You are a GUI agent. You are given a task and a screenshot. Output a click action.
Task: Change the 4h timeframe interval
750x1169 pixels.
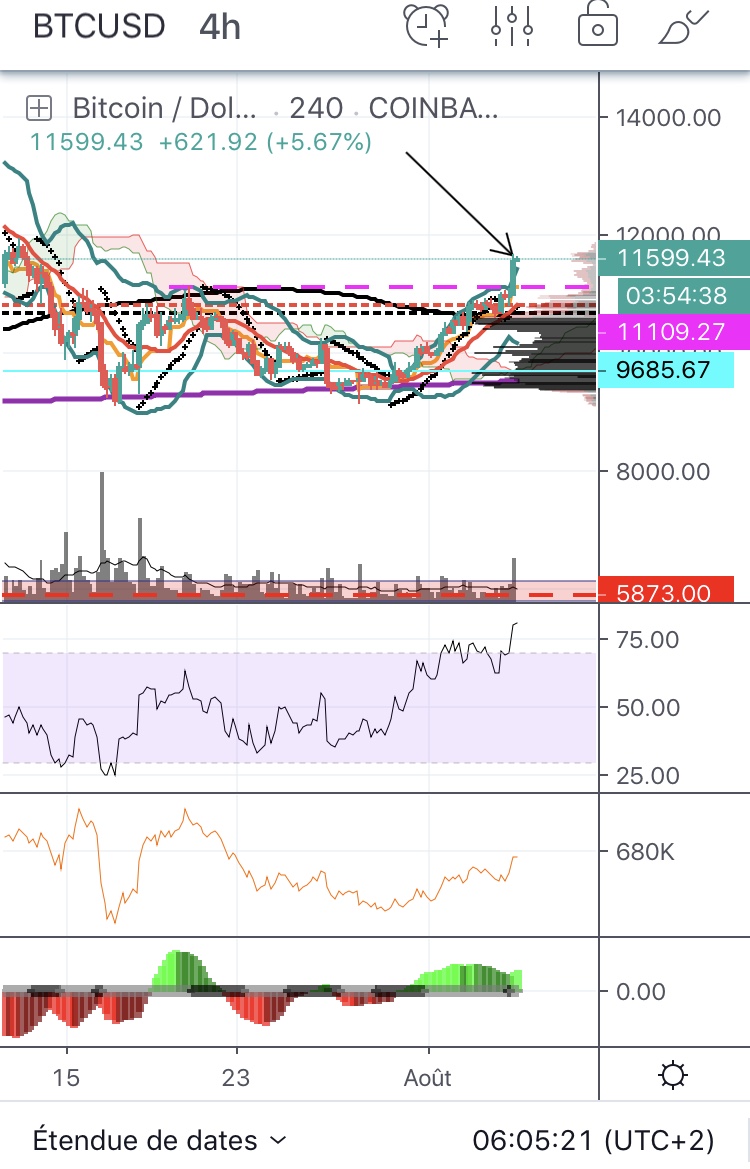coord(220,27)
